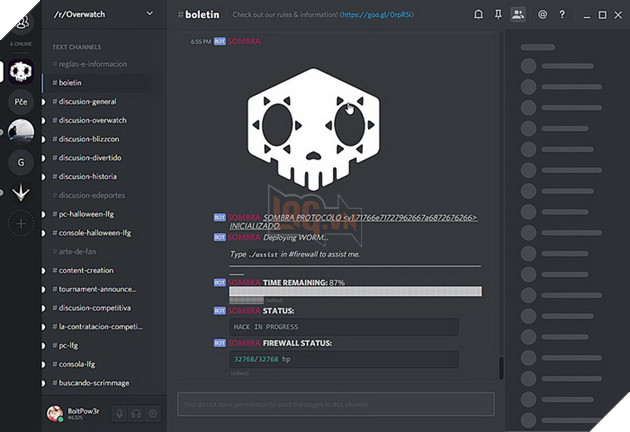Click the 32768/32768 hp firewall value
Screen dimensions: 630x432
pyautogui.click(x=344, y=359)
